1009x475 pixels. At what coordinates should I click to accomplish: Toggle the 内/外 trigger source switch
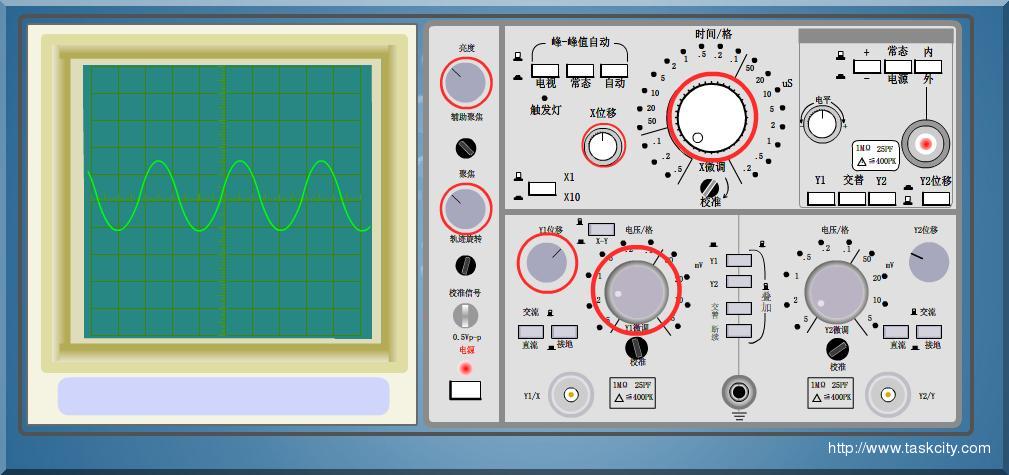pos(928,67)
